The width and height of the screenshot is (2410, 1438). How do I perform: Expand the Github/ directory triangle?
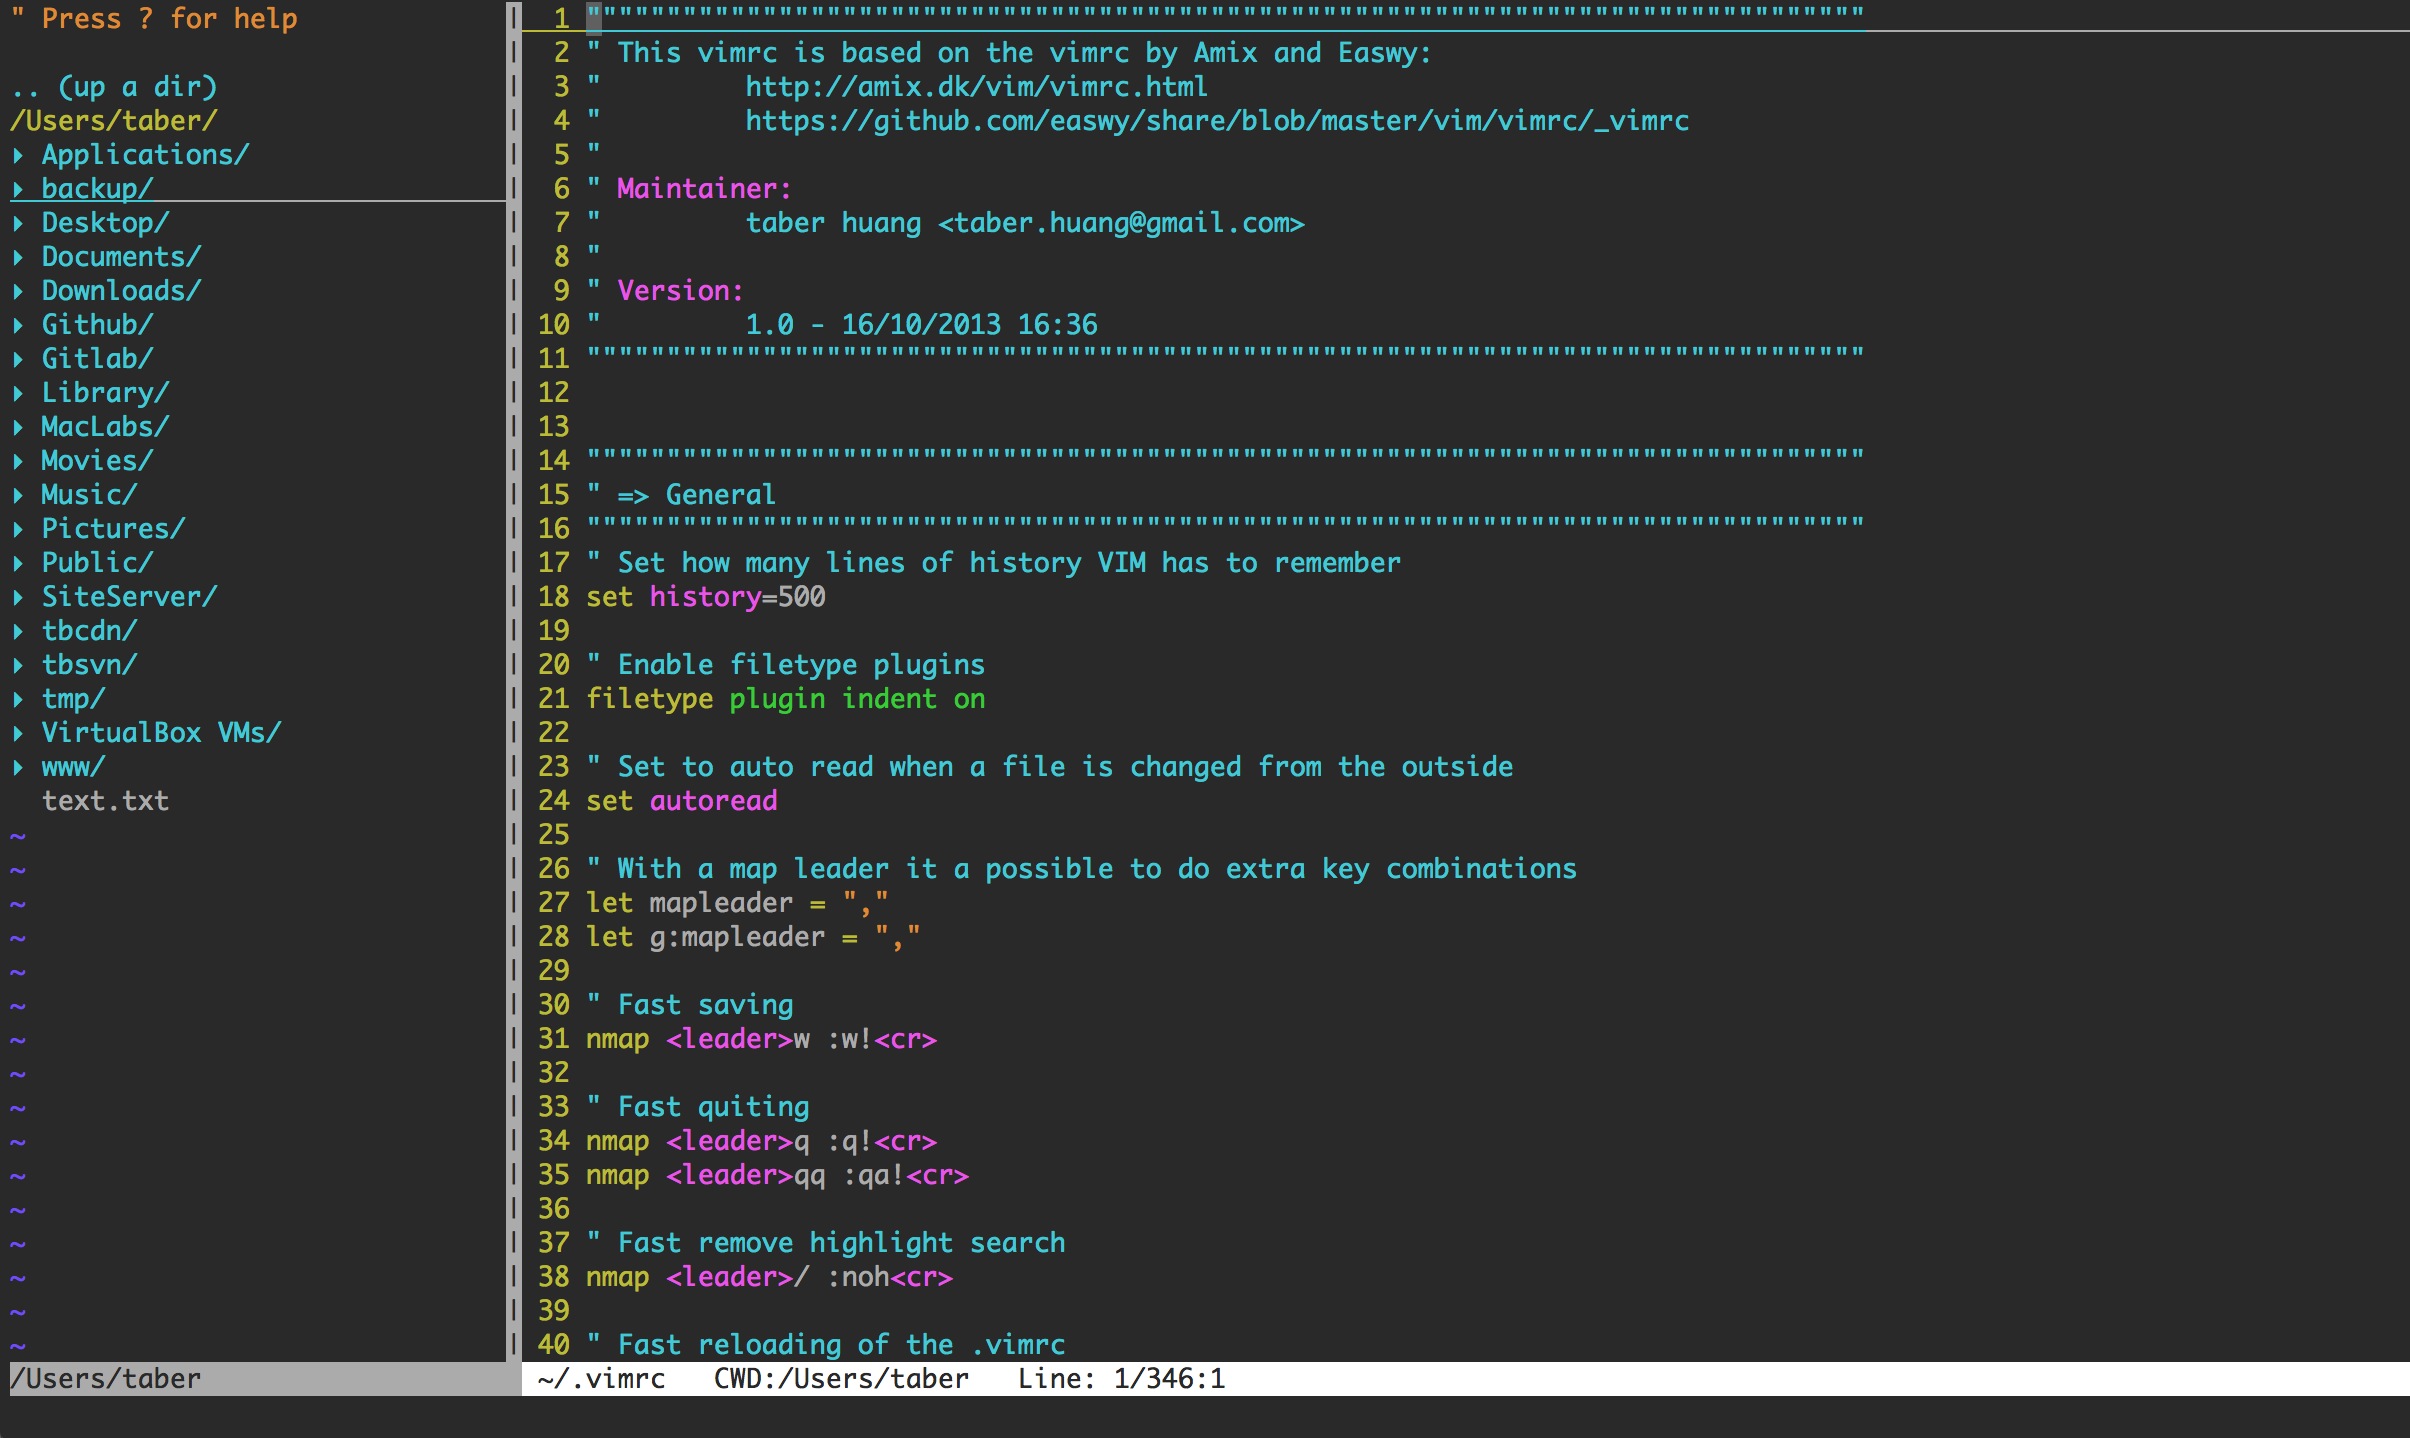coord(18,325)
